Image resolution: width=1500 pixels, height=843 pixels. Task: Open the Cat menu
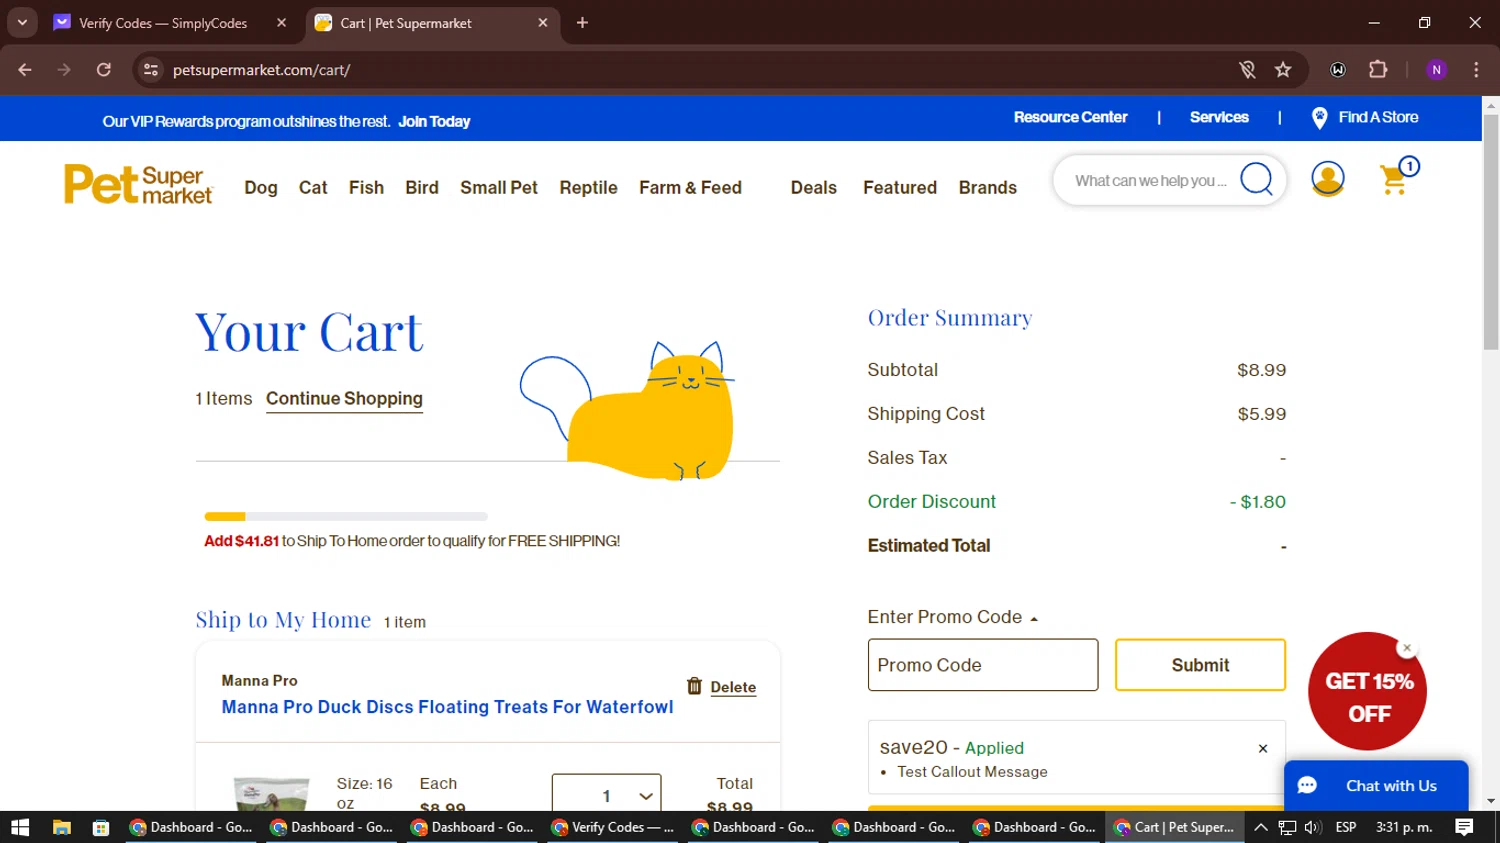coord(313,188)
